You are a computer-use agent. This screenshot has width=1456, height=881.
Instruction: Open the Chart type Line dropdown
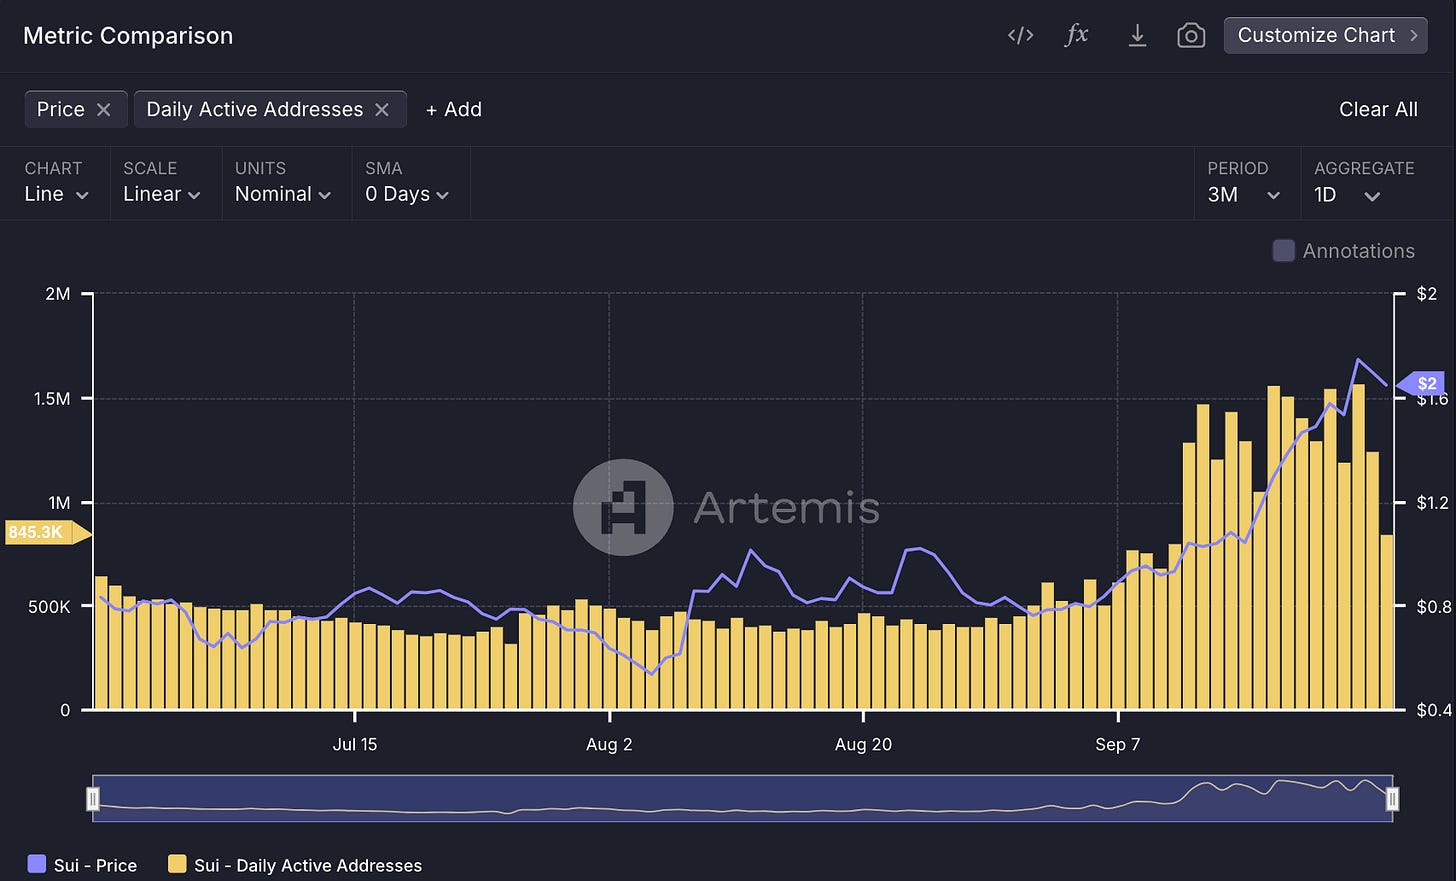(56, 194)
